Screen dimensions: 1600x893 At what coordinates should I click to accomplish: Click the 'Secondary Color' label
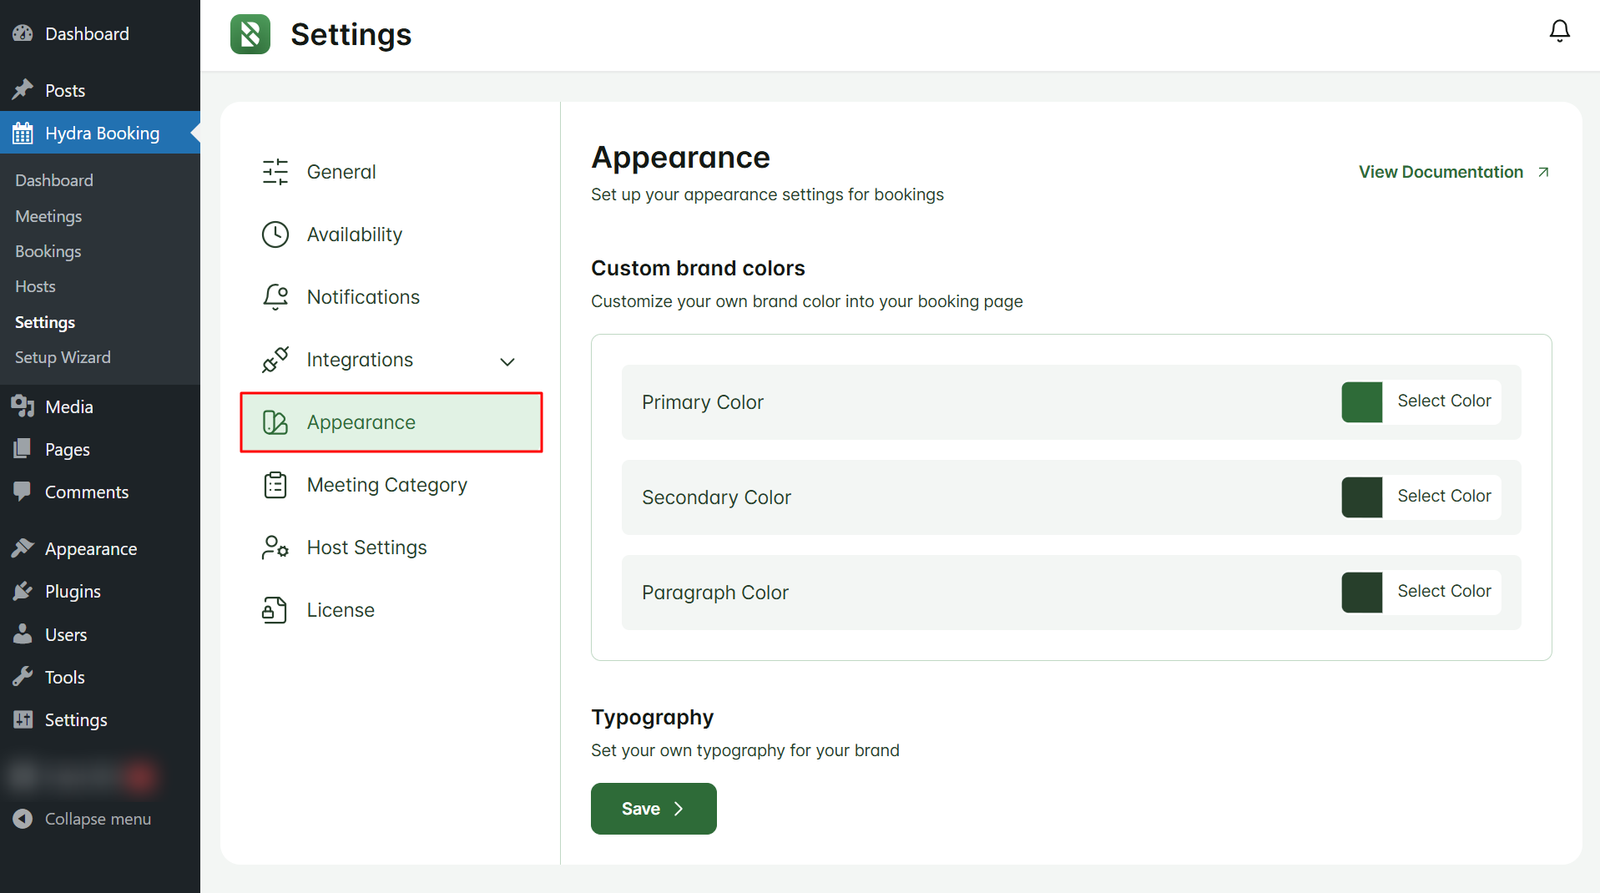716,497
